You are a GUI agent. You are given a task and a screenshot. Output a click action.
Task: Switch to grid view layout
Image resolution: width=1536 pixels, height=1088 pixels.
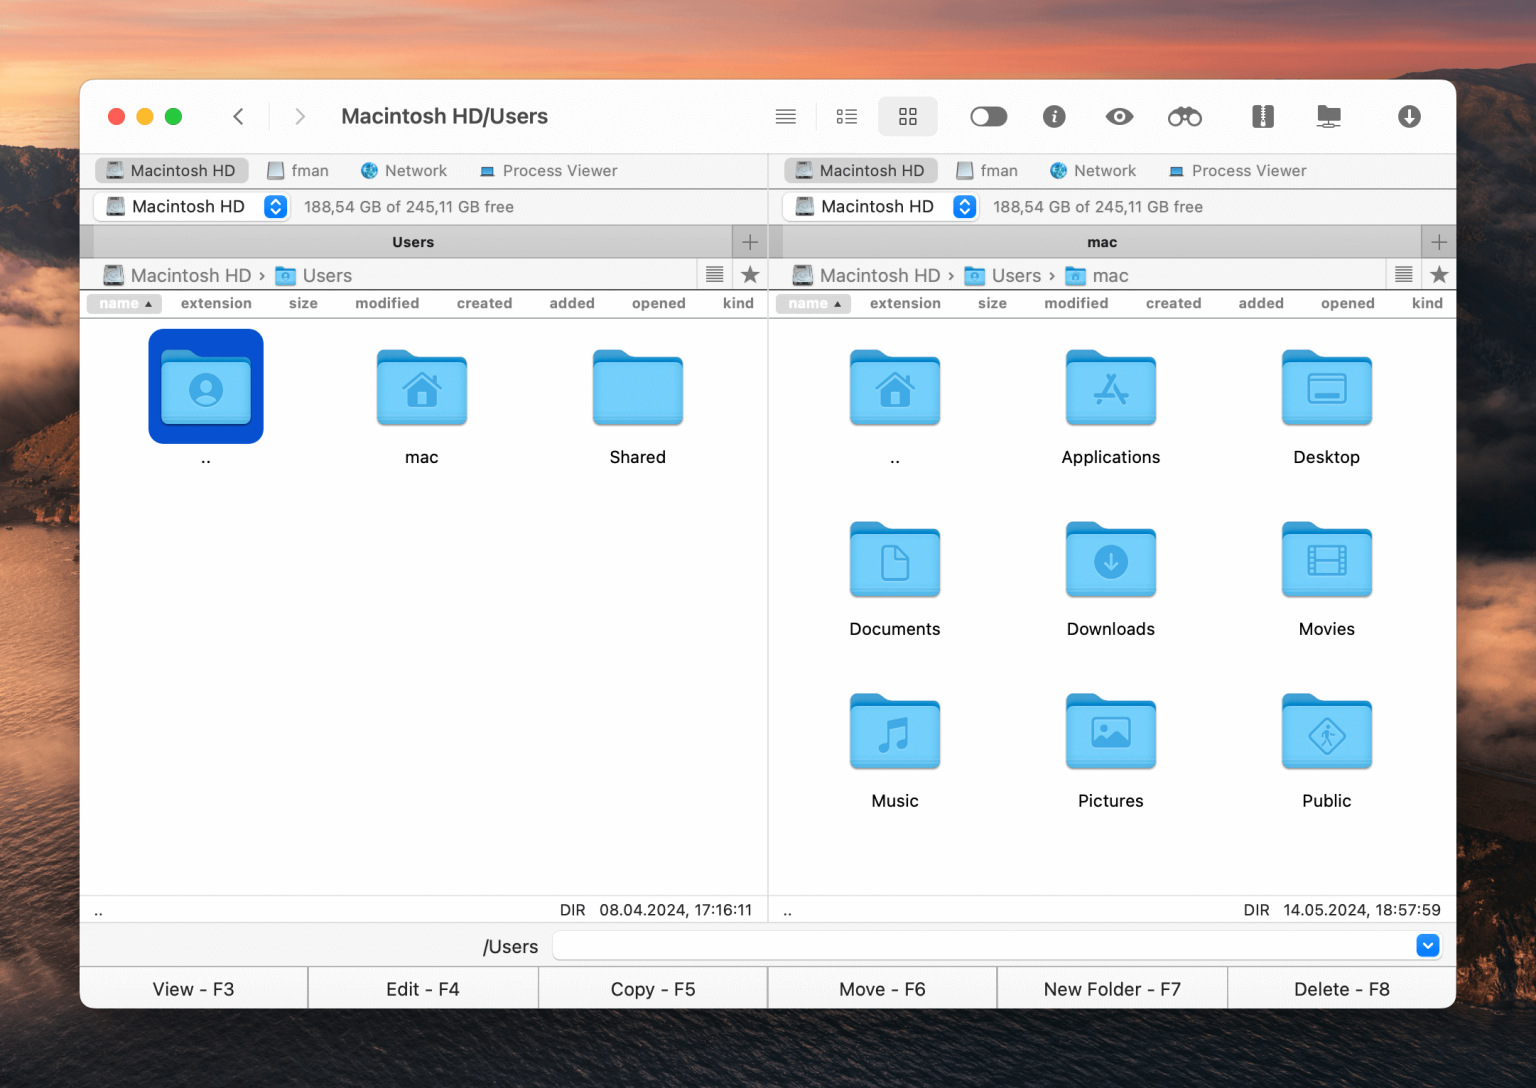(907, 116)
